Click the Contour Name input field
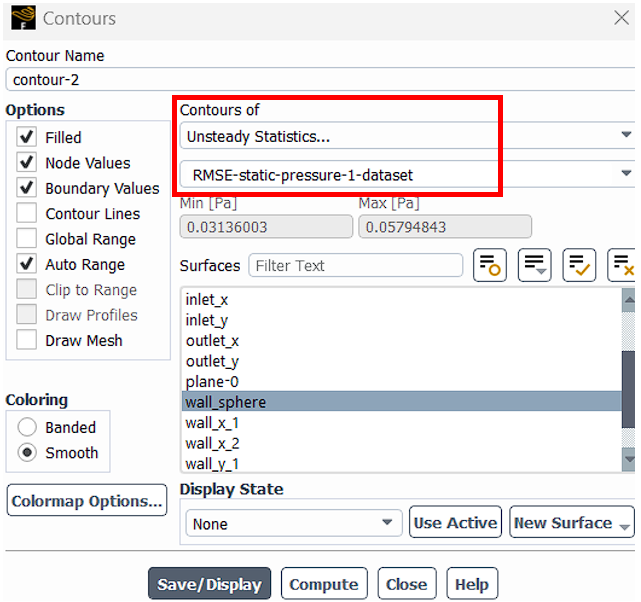 point(321,80)
